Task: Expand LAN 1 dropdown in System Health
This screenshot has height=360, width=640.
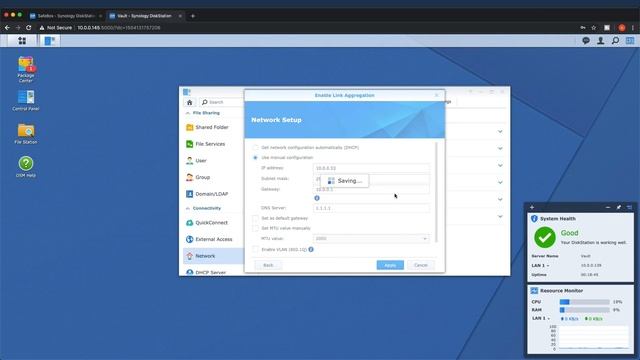Action: (x=548, y=266)
